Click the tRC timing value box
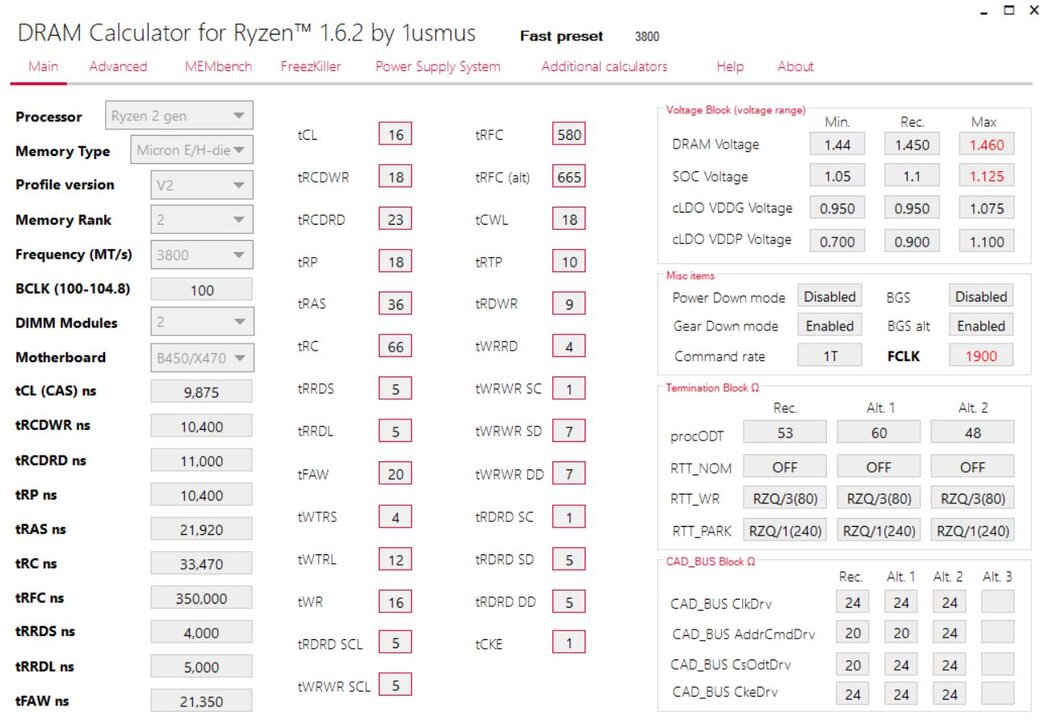Screen dimensions: 1053x720 pos(396,347)
